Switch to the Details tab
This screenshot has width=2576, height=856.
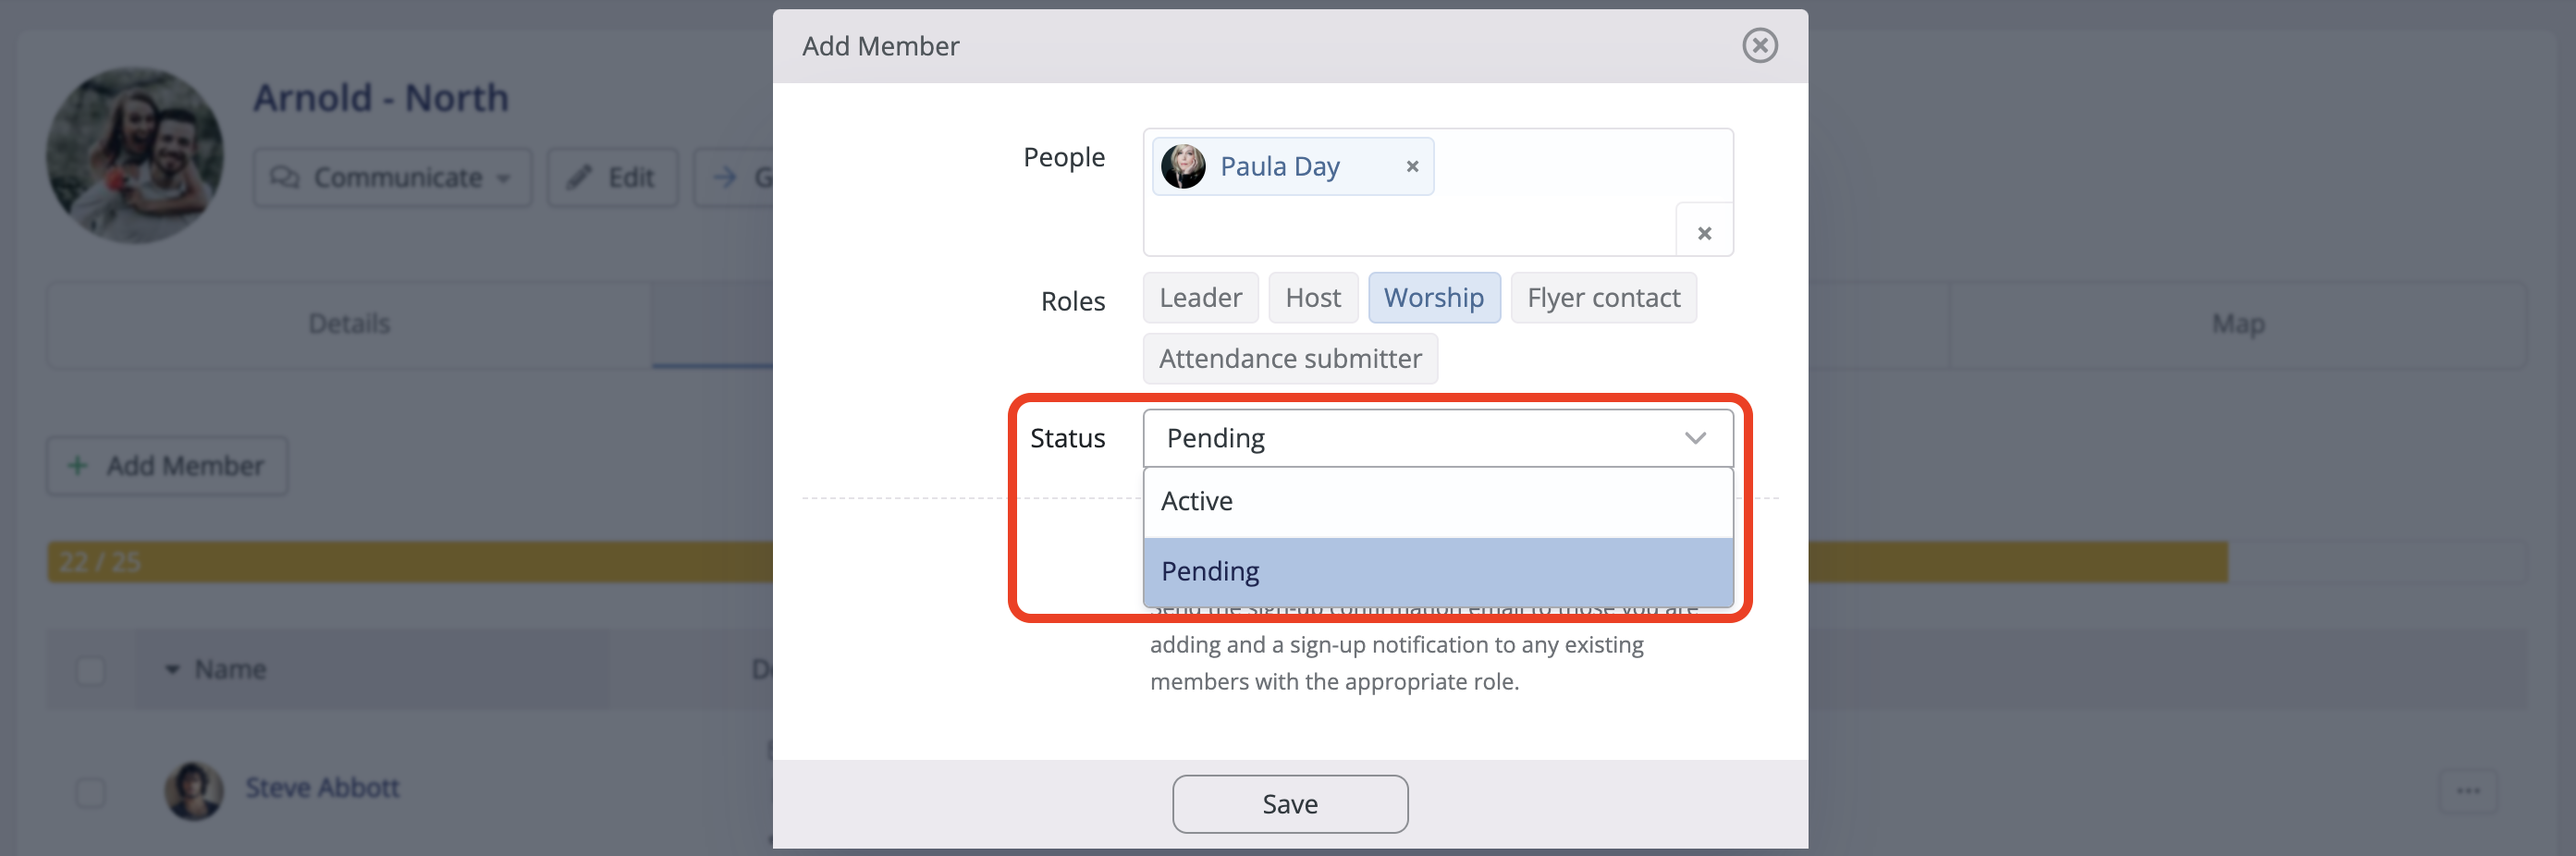[x=349, y=323]
